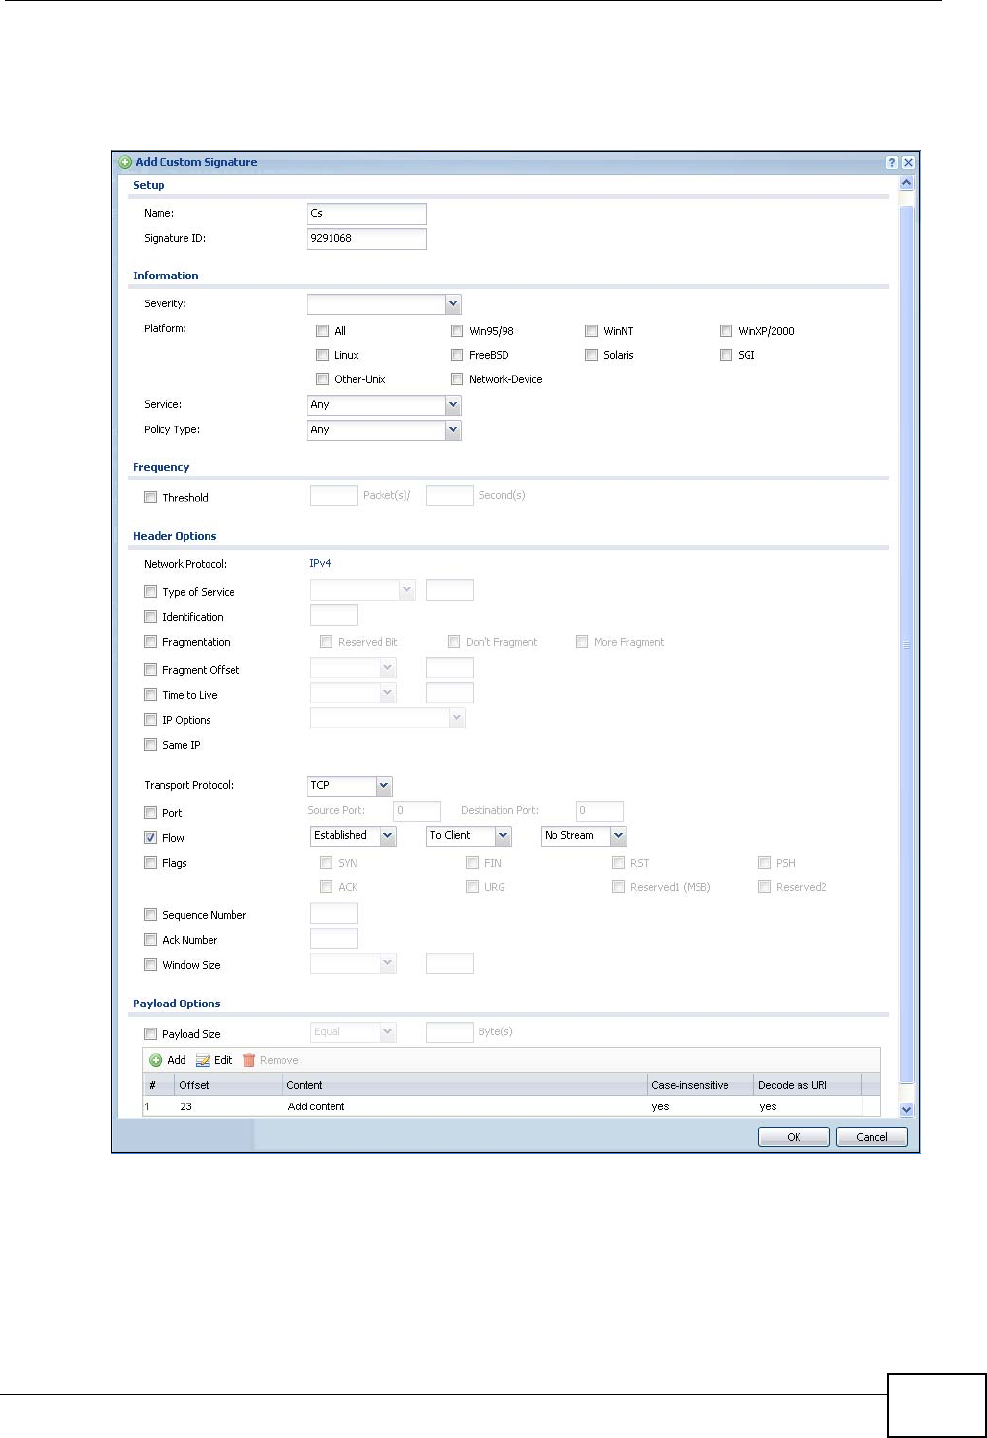Click the Cancel button
The width and height of the screenshot is (987, 1438).
[x=871, y=1137]
